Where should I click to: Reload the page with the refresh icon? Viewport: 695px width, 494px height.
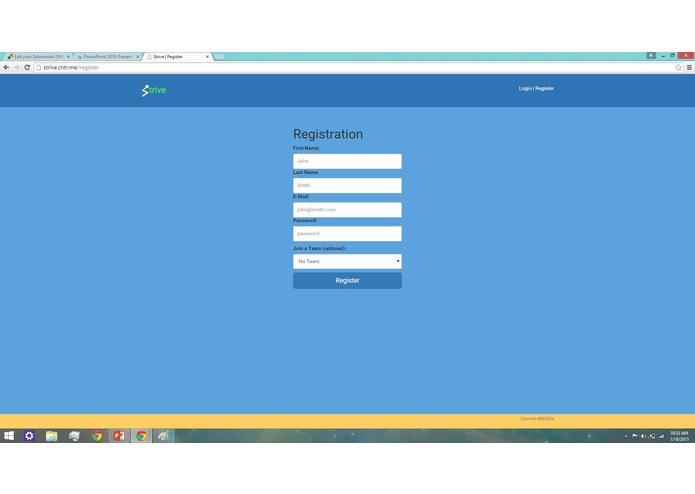[x=27, y=67]
